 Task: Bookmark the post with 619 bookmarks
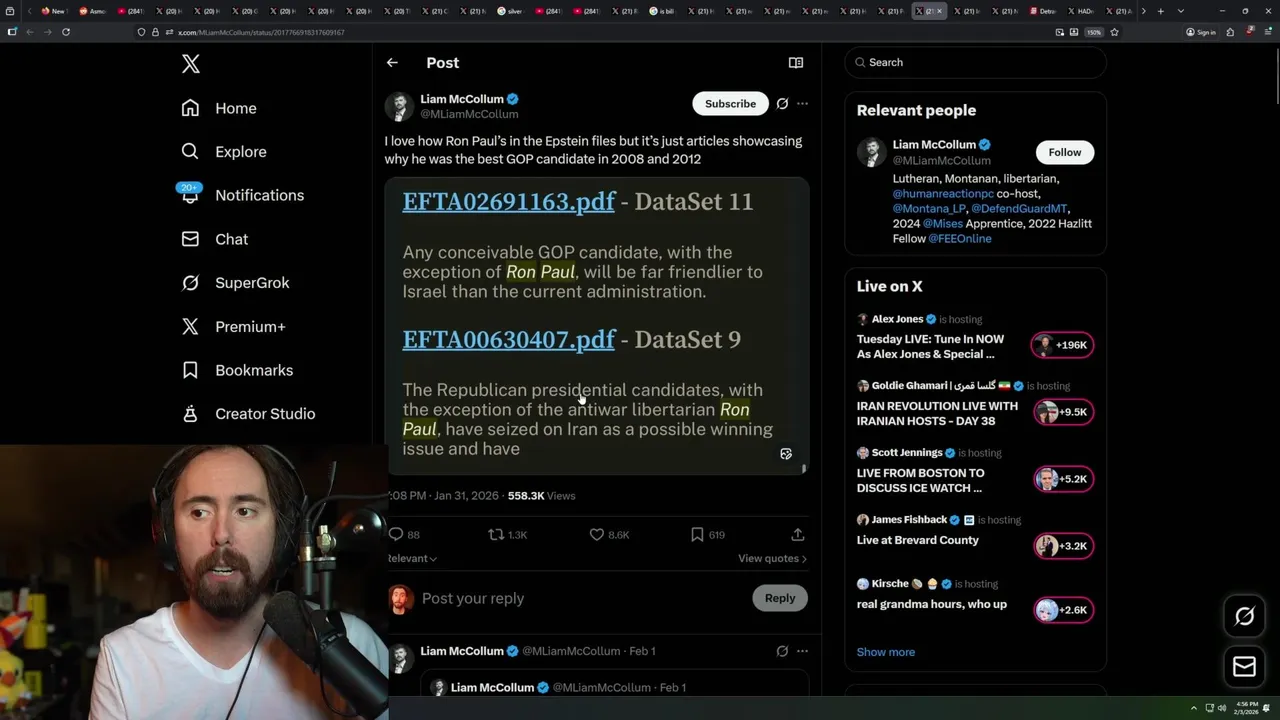coord(697,535)
